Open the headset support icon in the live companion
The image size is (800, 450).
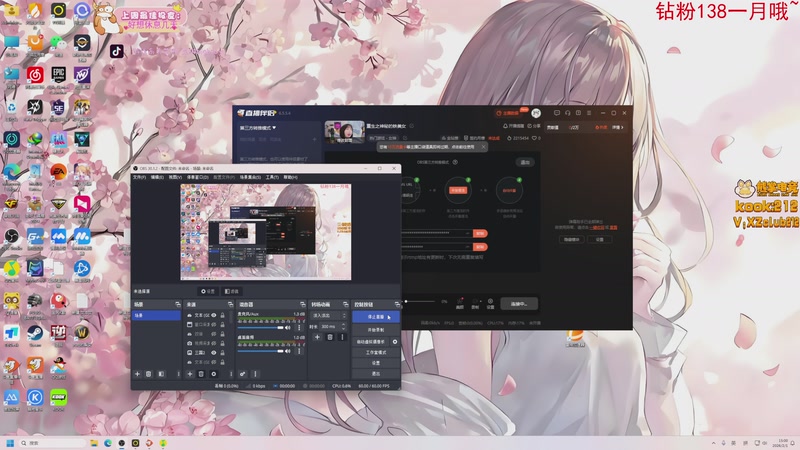coord(568,113)
